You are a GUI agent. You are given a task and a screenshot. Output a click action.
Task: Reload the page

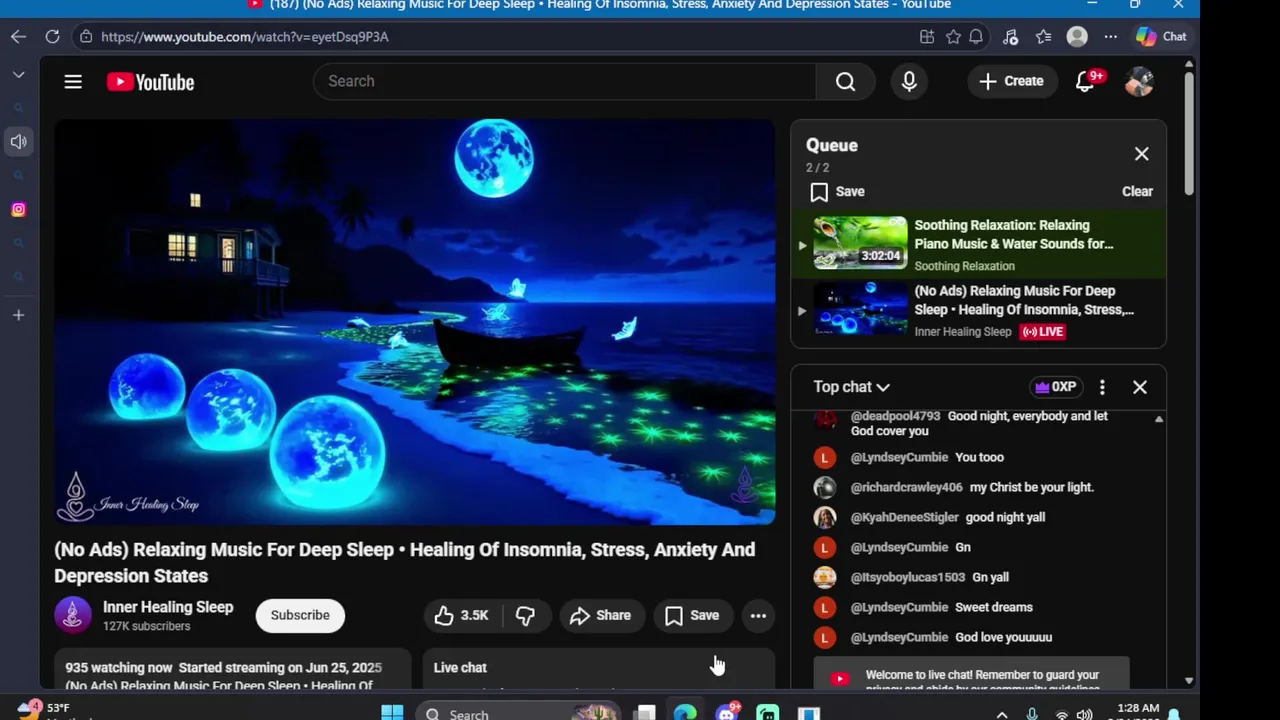coord(52,36)
